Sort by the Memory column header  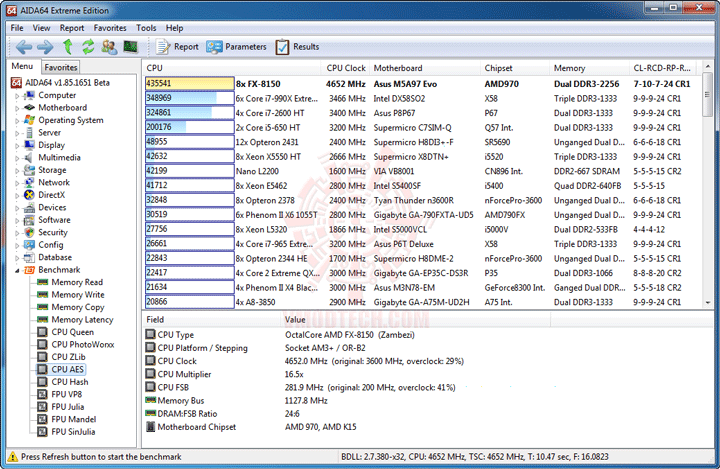(589, 68)
